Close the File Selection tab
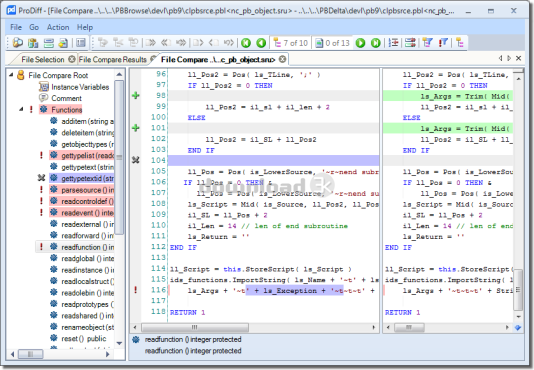This screenshot has width=534, height=370. click(72, 59)
